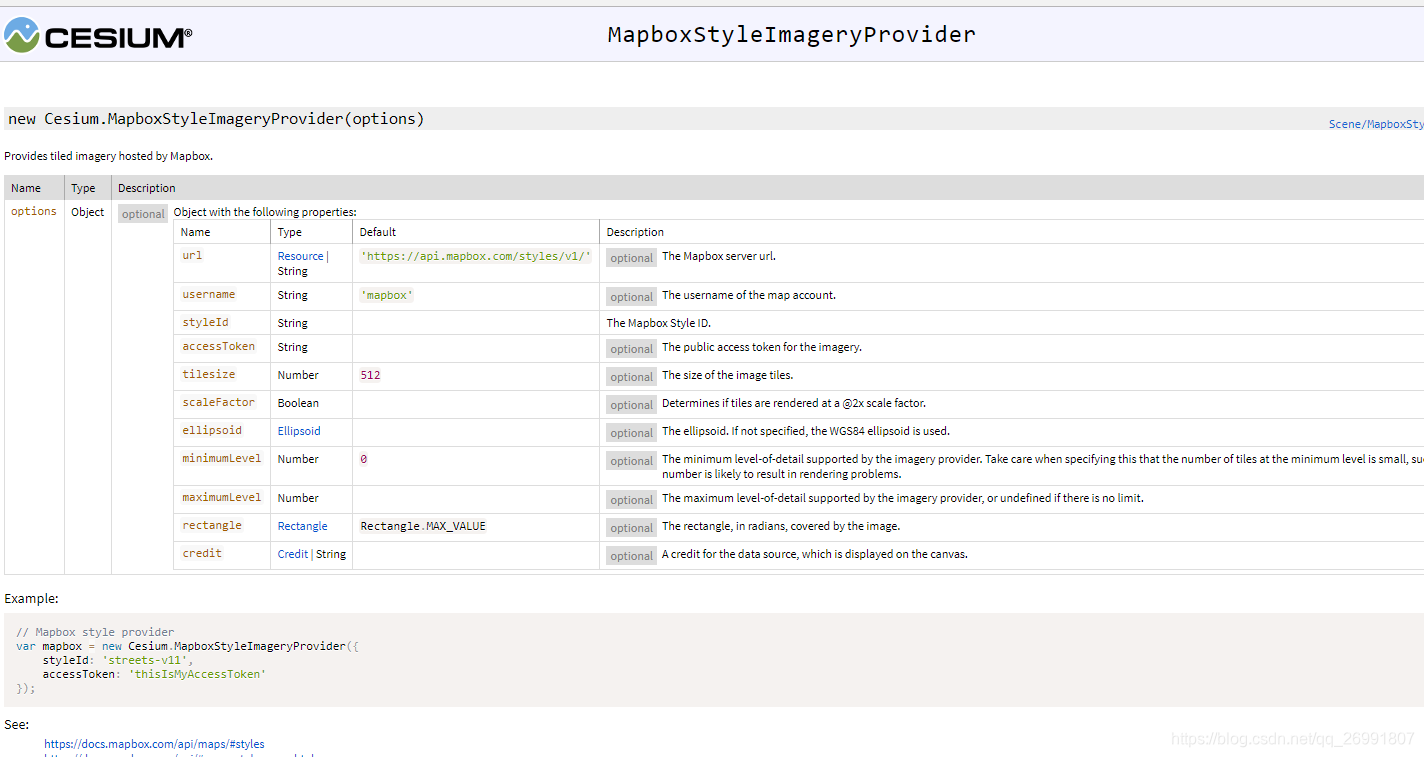Click the optional badge in minimumLevel row
The image size is (1424, 757).
click(x=632, y=461)
